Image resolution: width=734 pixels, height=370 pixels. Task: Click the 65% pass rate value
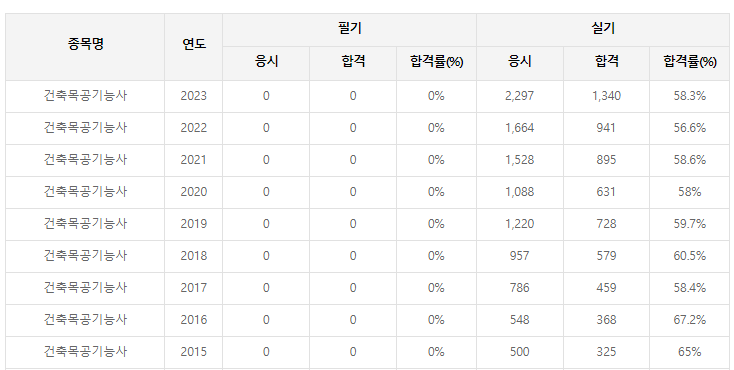pos(690,352)
